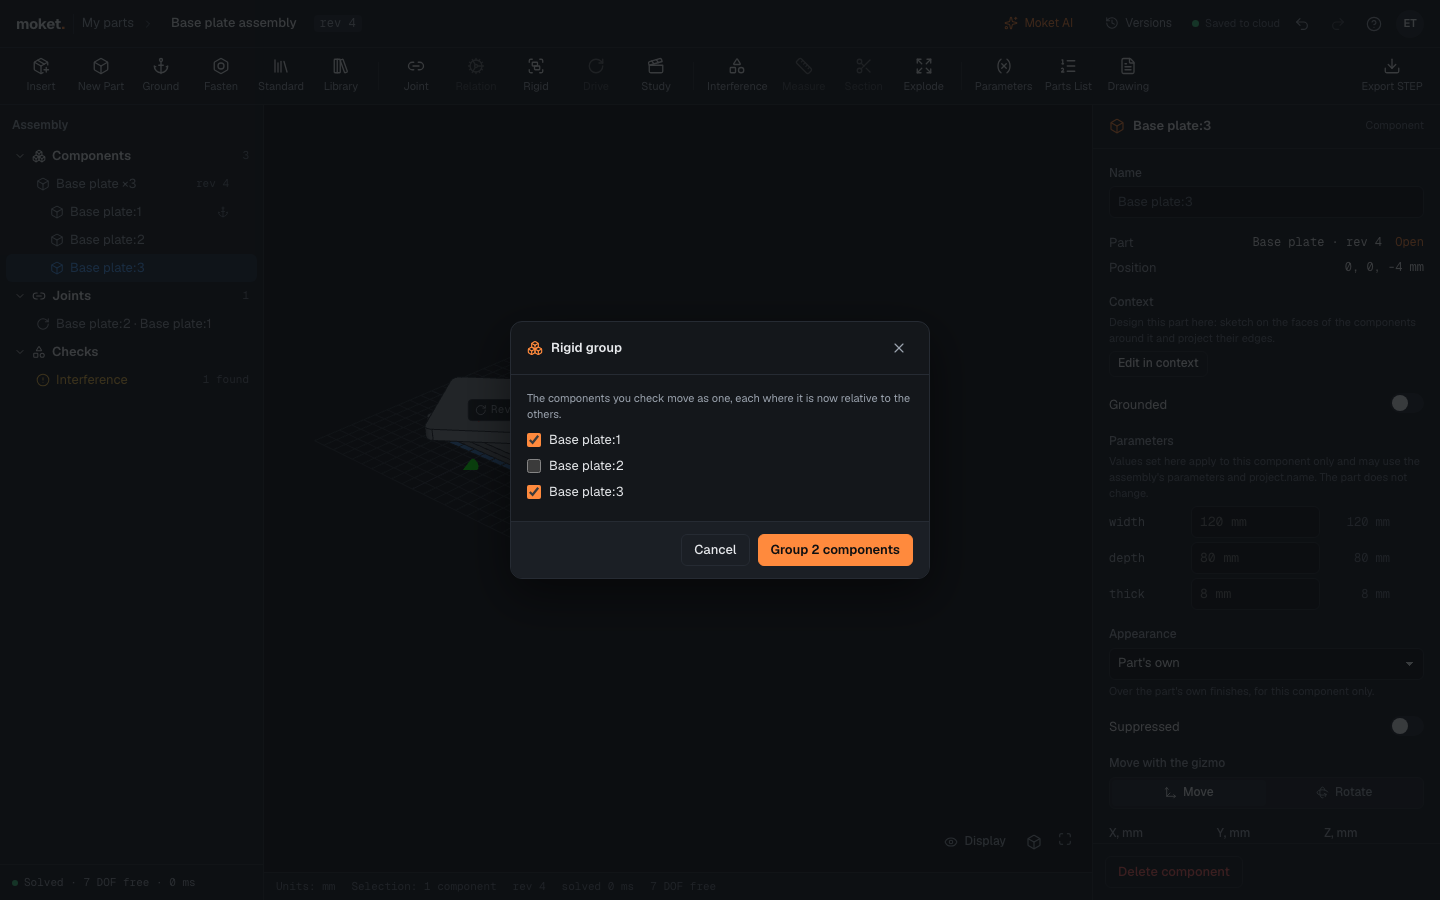Click the New Part toolbar icon
1440x900 pixels.
coord(101,74)
